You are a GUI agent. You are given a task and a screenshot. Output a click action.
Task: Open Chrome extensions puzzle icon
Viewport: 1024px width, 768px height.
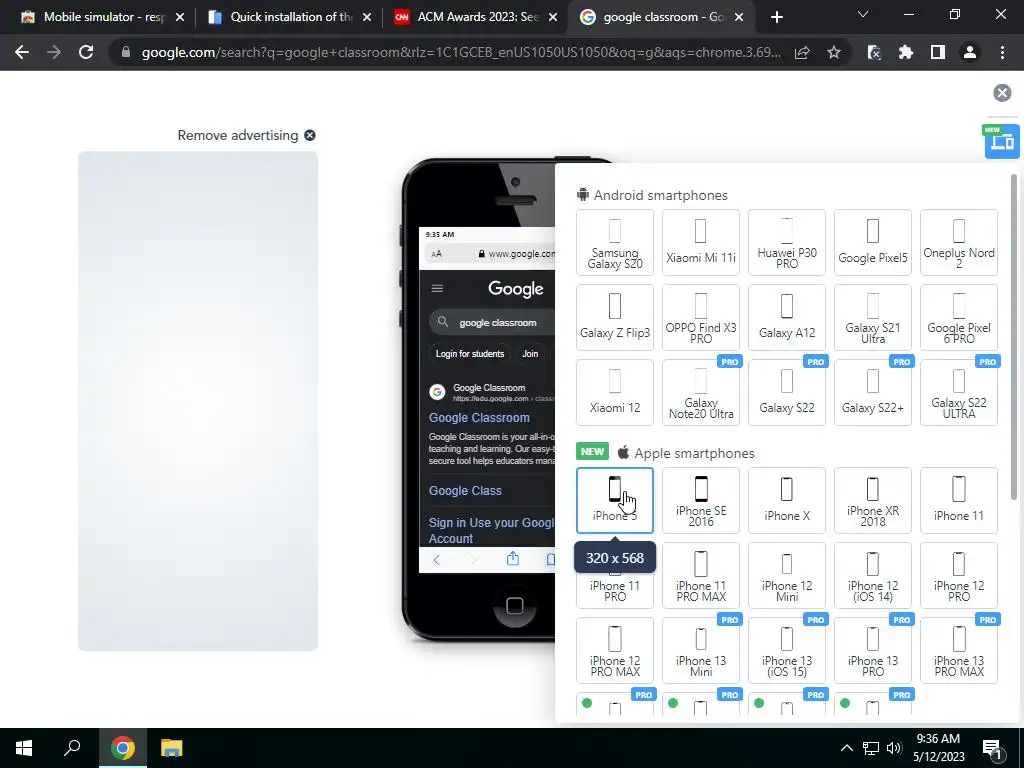905,52
